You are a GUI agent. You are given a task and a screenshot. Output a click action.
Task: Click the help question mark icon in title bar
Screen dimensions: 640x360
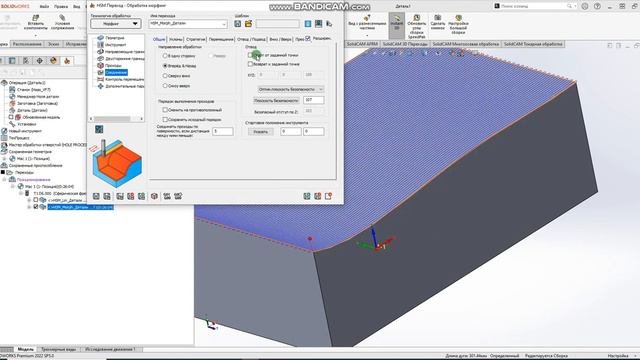pos(597,6)
